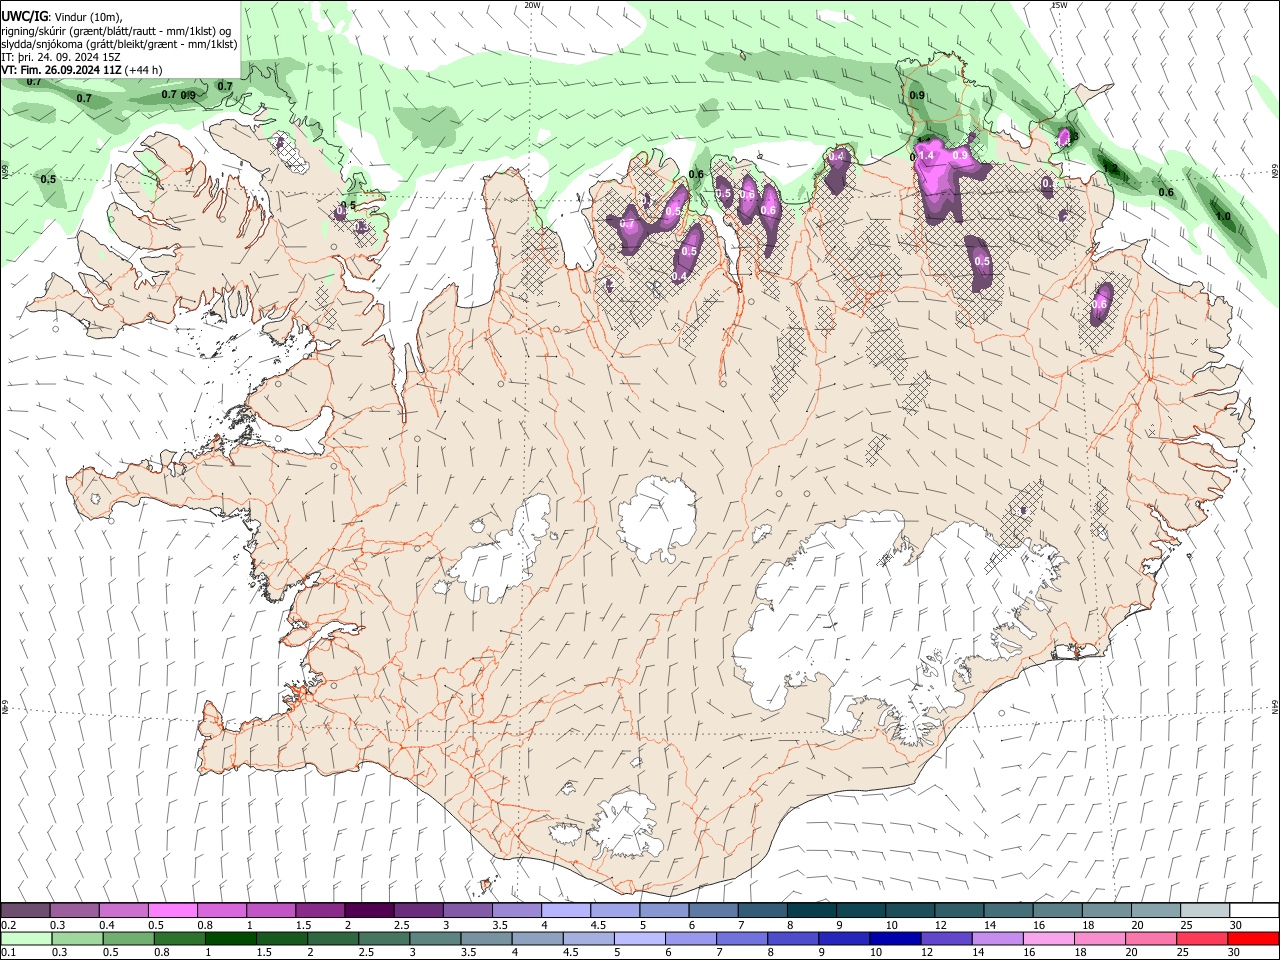The image size is (1280, 960).
Task: Click the "25" label under lower legend row
Action: point(1183,953)
